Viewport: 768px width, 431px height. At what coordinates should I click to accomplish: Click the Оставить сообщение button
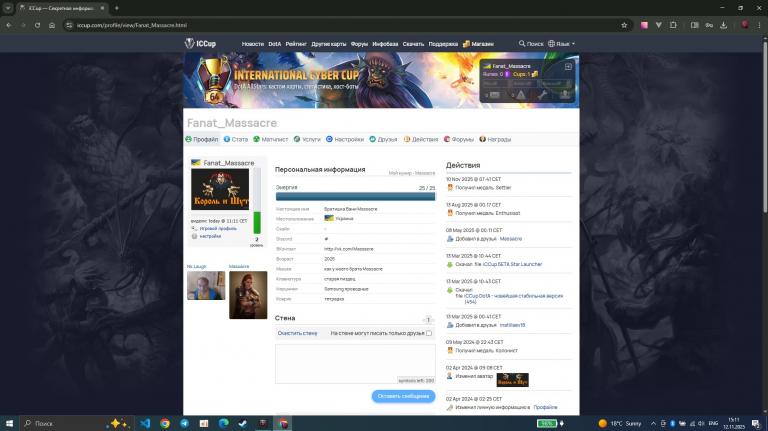(403, 396)
